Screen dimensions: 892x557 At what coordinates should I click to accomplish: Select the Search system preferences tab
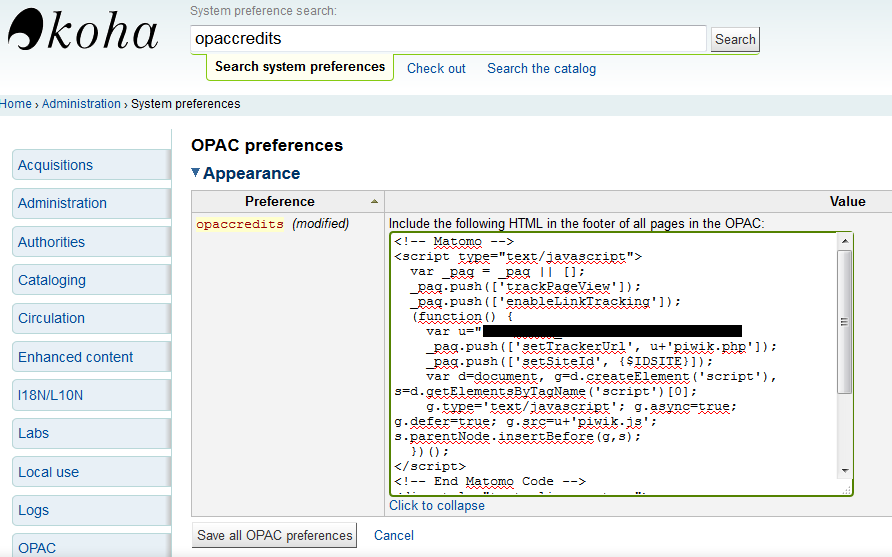click(300, 67)
